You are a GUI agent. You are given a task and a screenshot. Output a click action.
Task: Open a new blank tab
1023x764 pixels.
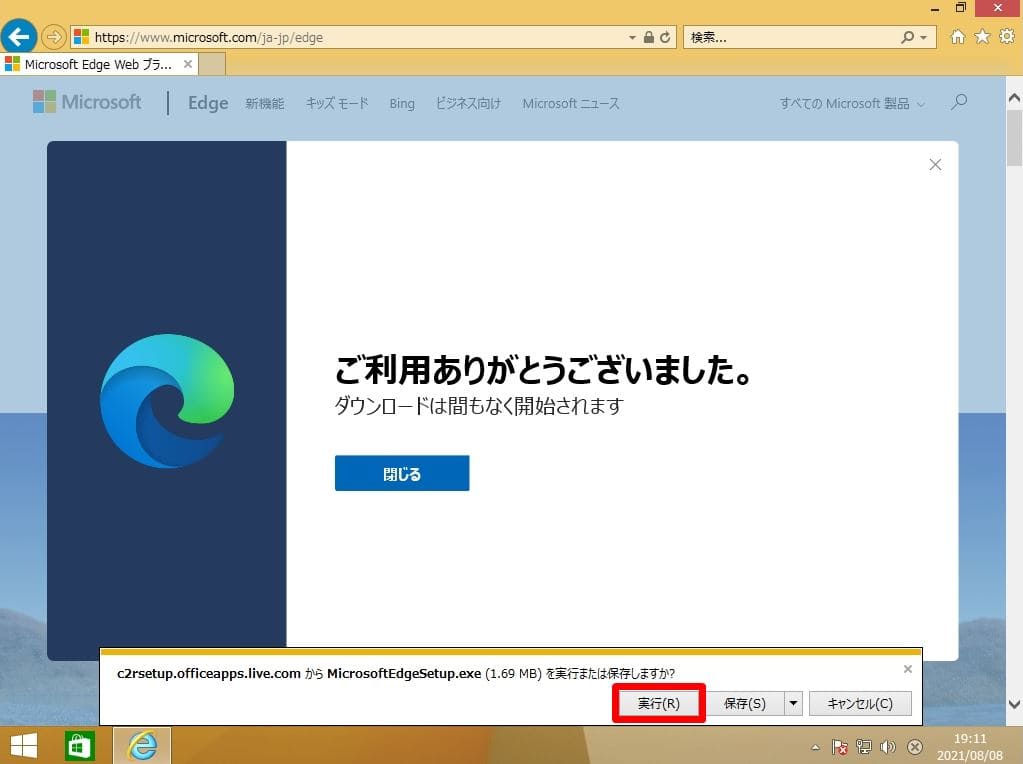[212, 64]
